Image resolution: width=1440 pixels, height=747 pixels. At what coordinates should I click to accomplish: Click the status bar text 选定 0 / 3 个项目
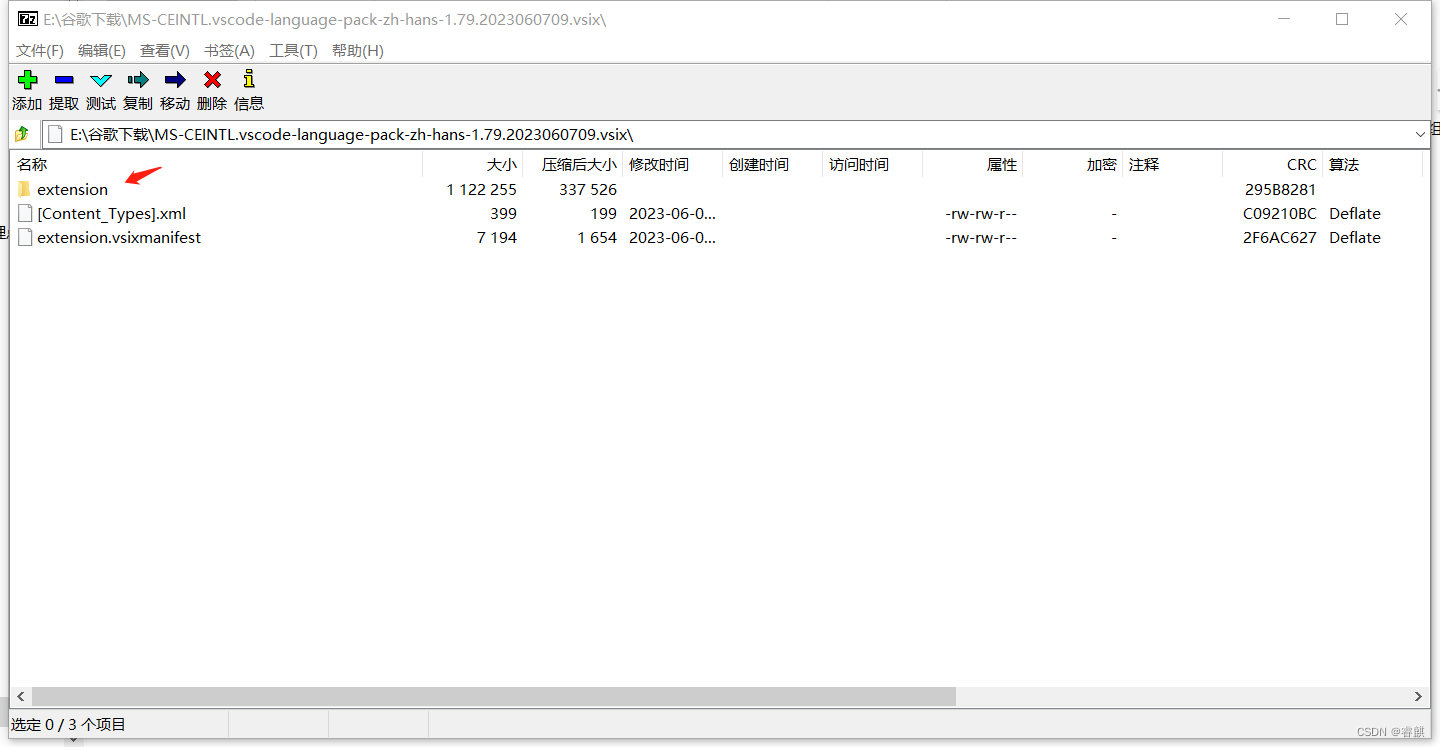(x=69, y=724)
